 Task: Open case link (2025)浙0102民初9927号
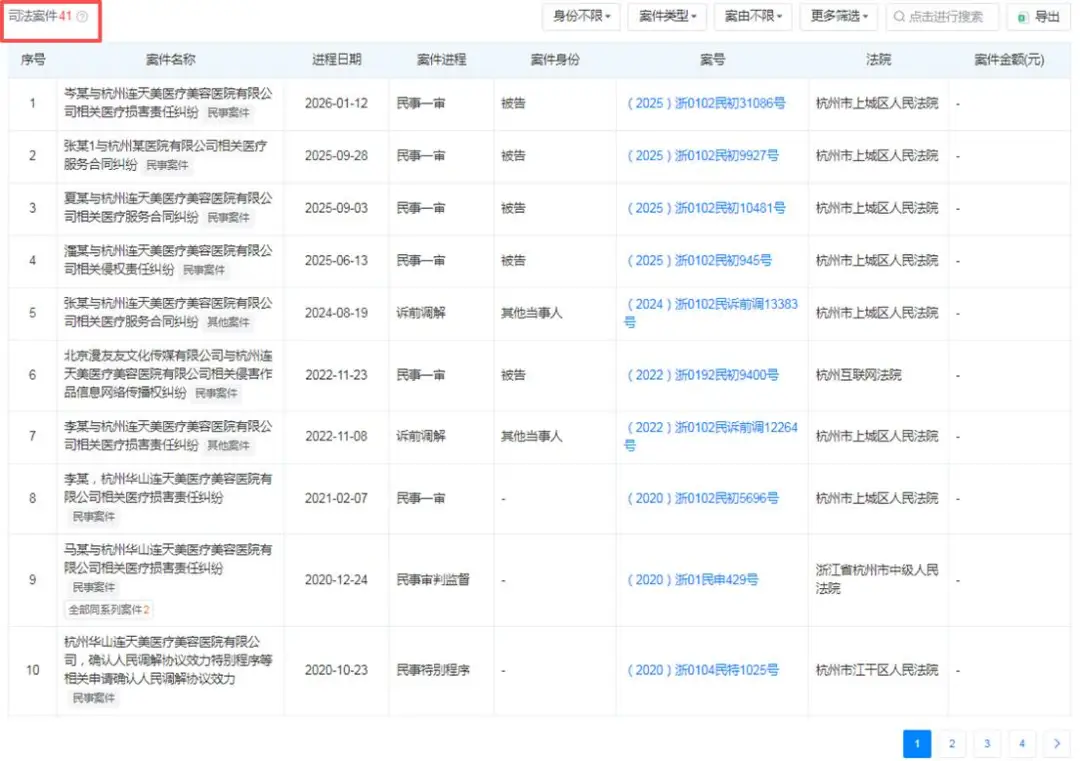pyautogui.click(x=703, y=156)
